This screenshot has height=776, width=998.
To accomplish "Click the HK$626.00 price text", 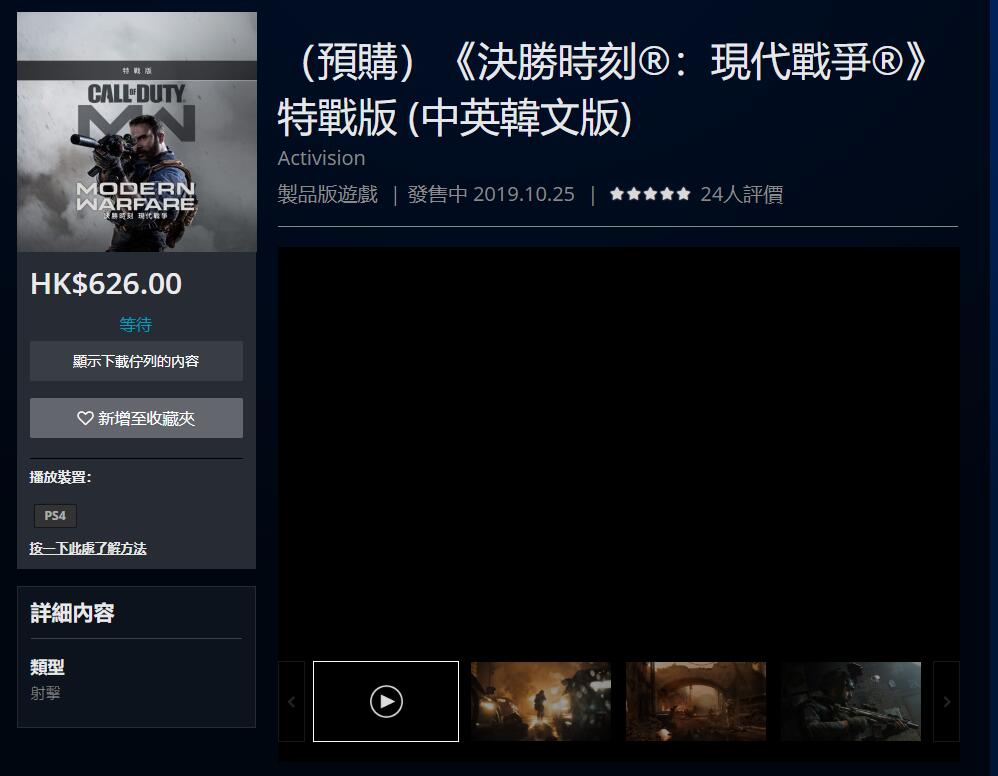I will pyautogui.click(x=106, y=284).
